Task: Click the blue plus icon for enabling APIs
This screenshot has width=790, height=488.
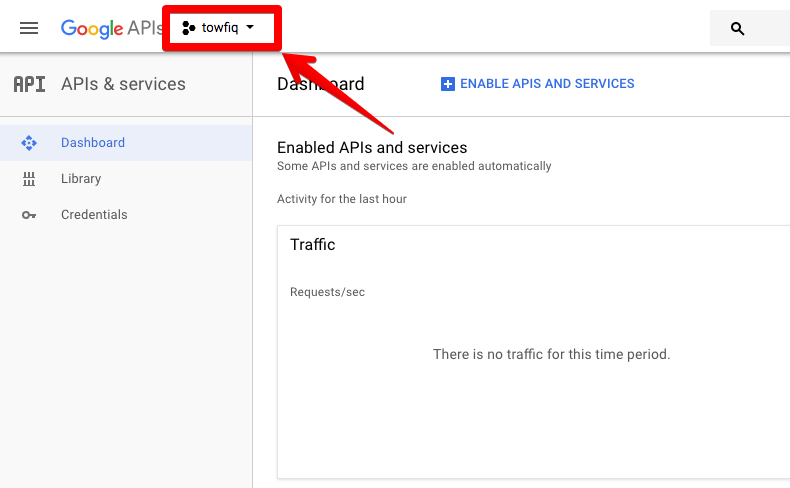Action: [x=448, y=84]
